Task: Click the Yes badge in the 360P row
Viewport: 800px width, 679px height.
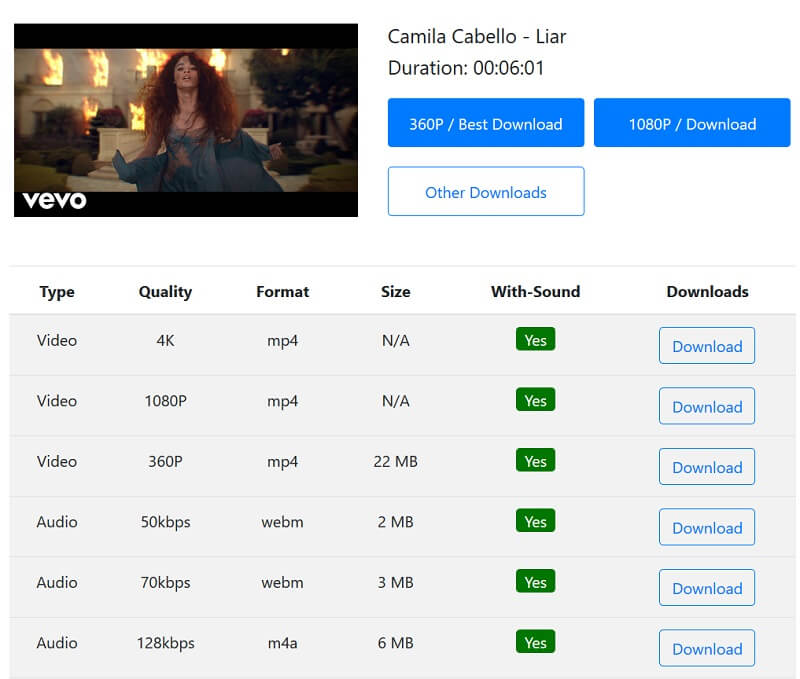Action: [535, 460]
